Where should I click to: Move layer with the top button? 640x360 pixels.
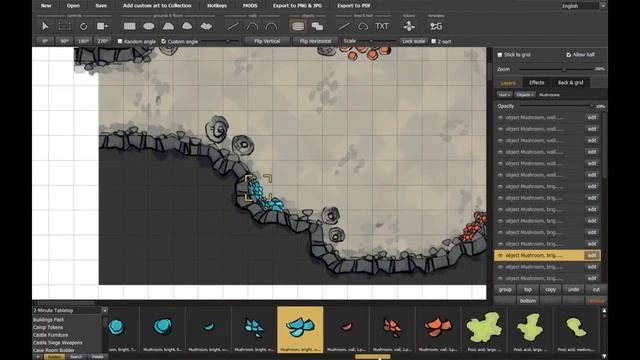tap(528, 289)
